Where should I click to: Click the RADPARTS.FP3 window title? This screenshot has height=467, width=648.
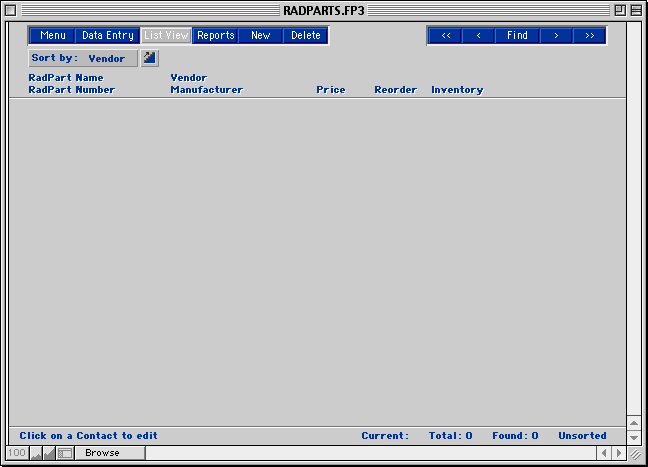click(x=324, y=10)
